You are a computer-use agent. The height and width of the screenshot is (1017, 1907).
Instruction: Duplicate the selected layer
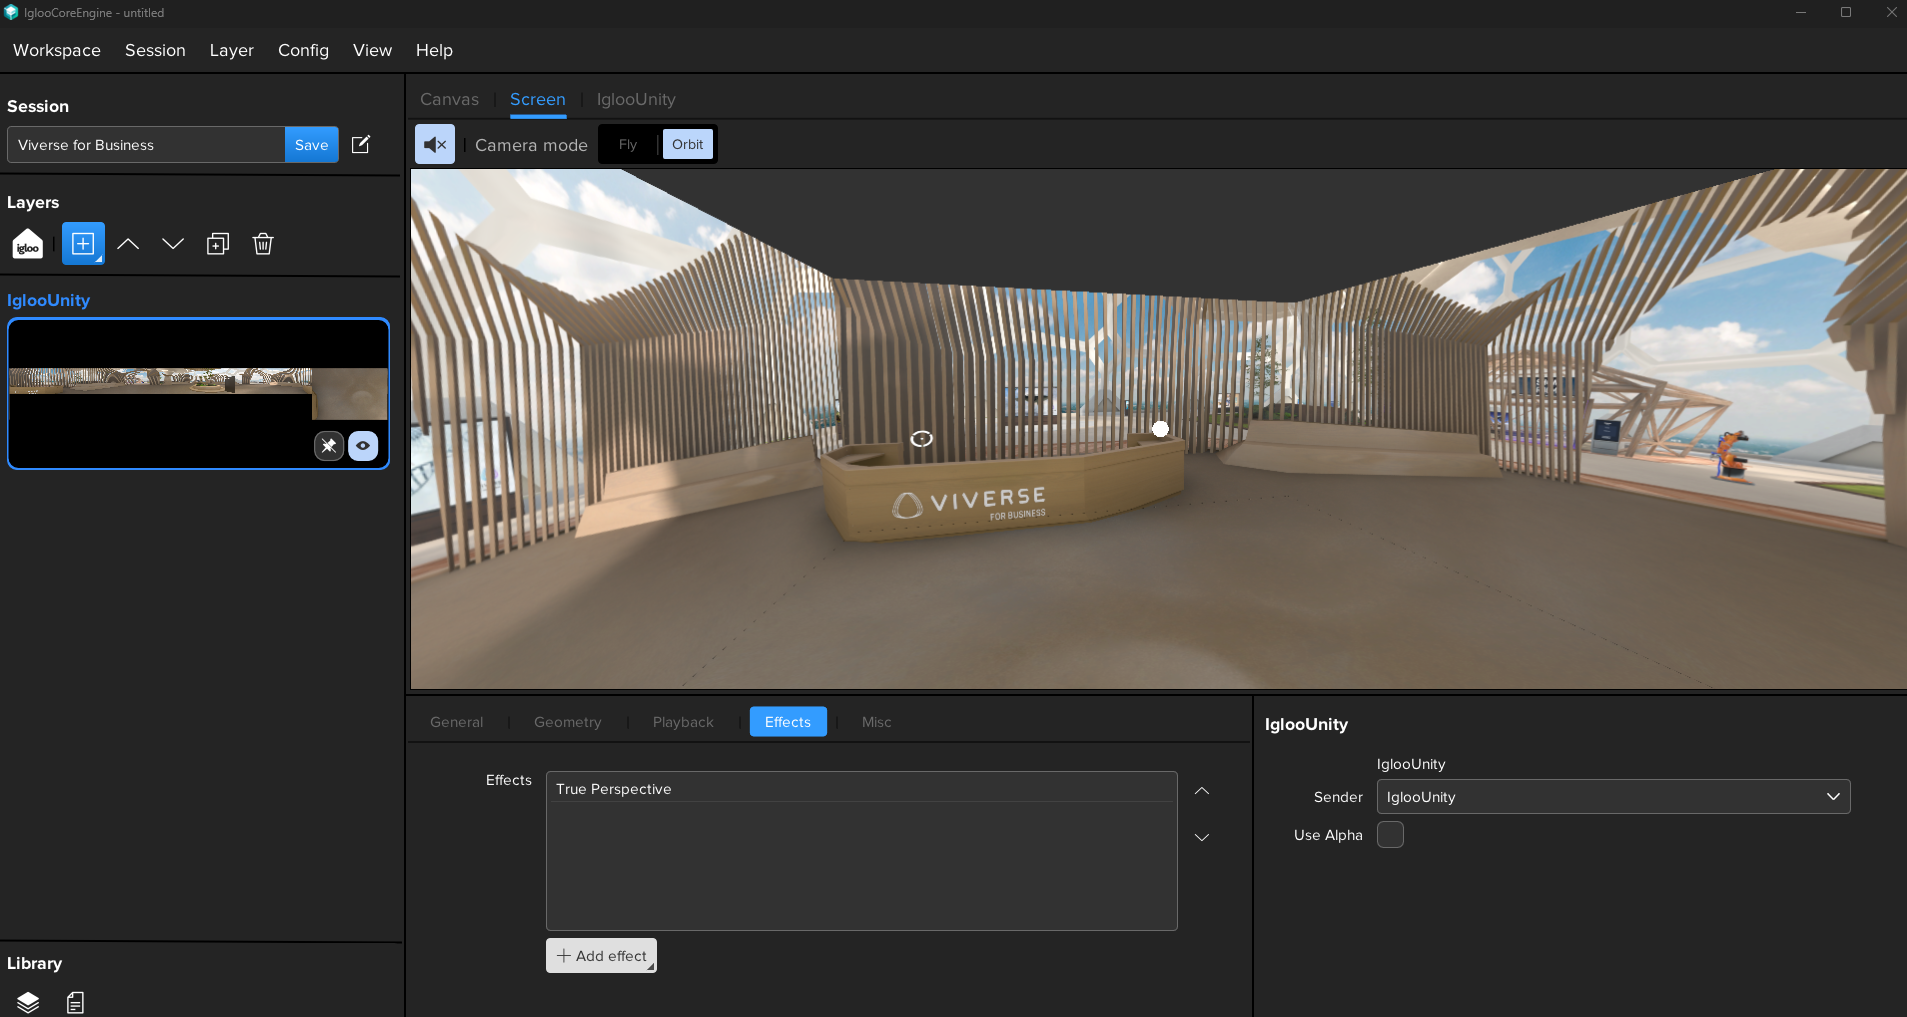[218, 244]
